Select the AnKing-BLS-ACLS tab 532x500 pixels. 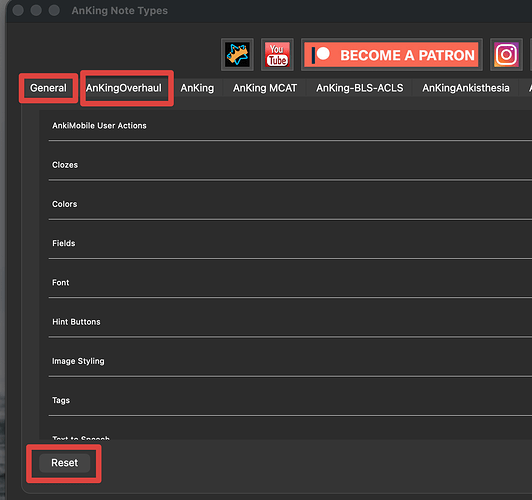click(x=360, y=88)
